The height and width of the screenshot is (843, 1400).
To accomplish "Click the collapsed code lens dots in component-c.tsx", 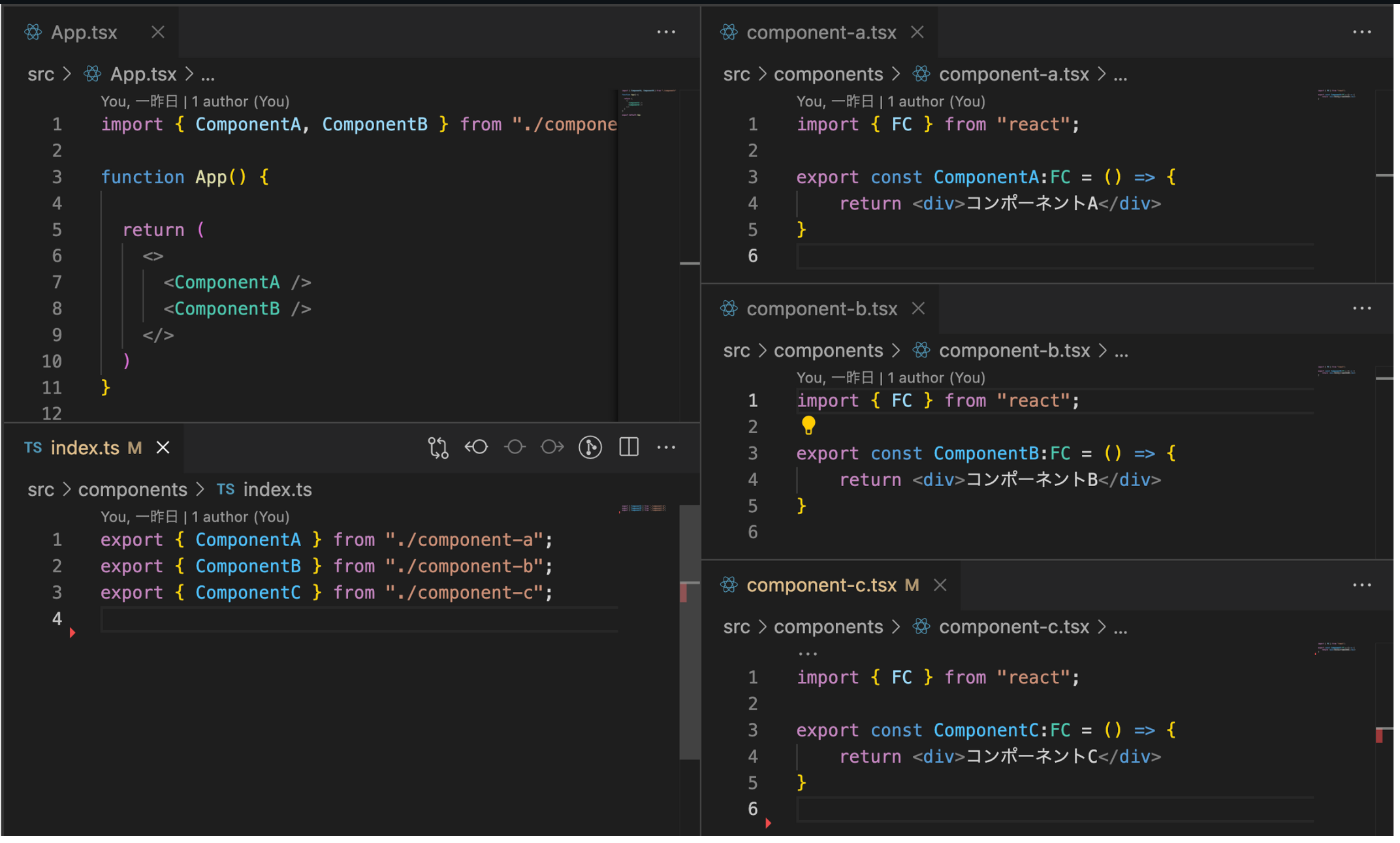I will pos(808,653).
